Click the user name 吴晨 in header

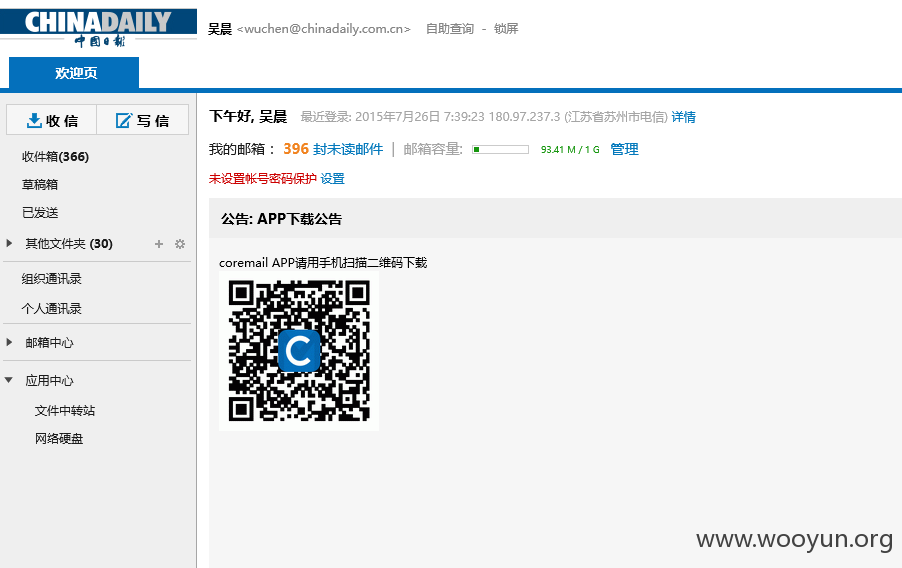[x=220, y=29]
